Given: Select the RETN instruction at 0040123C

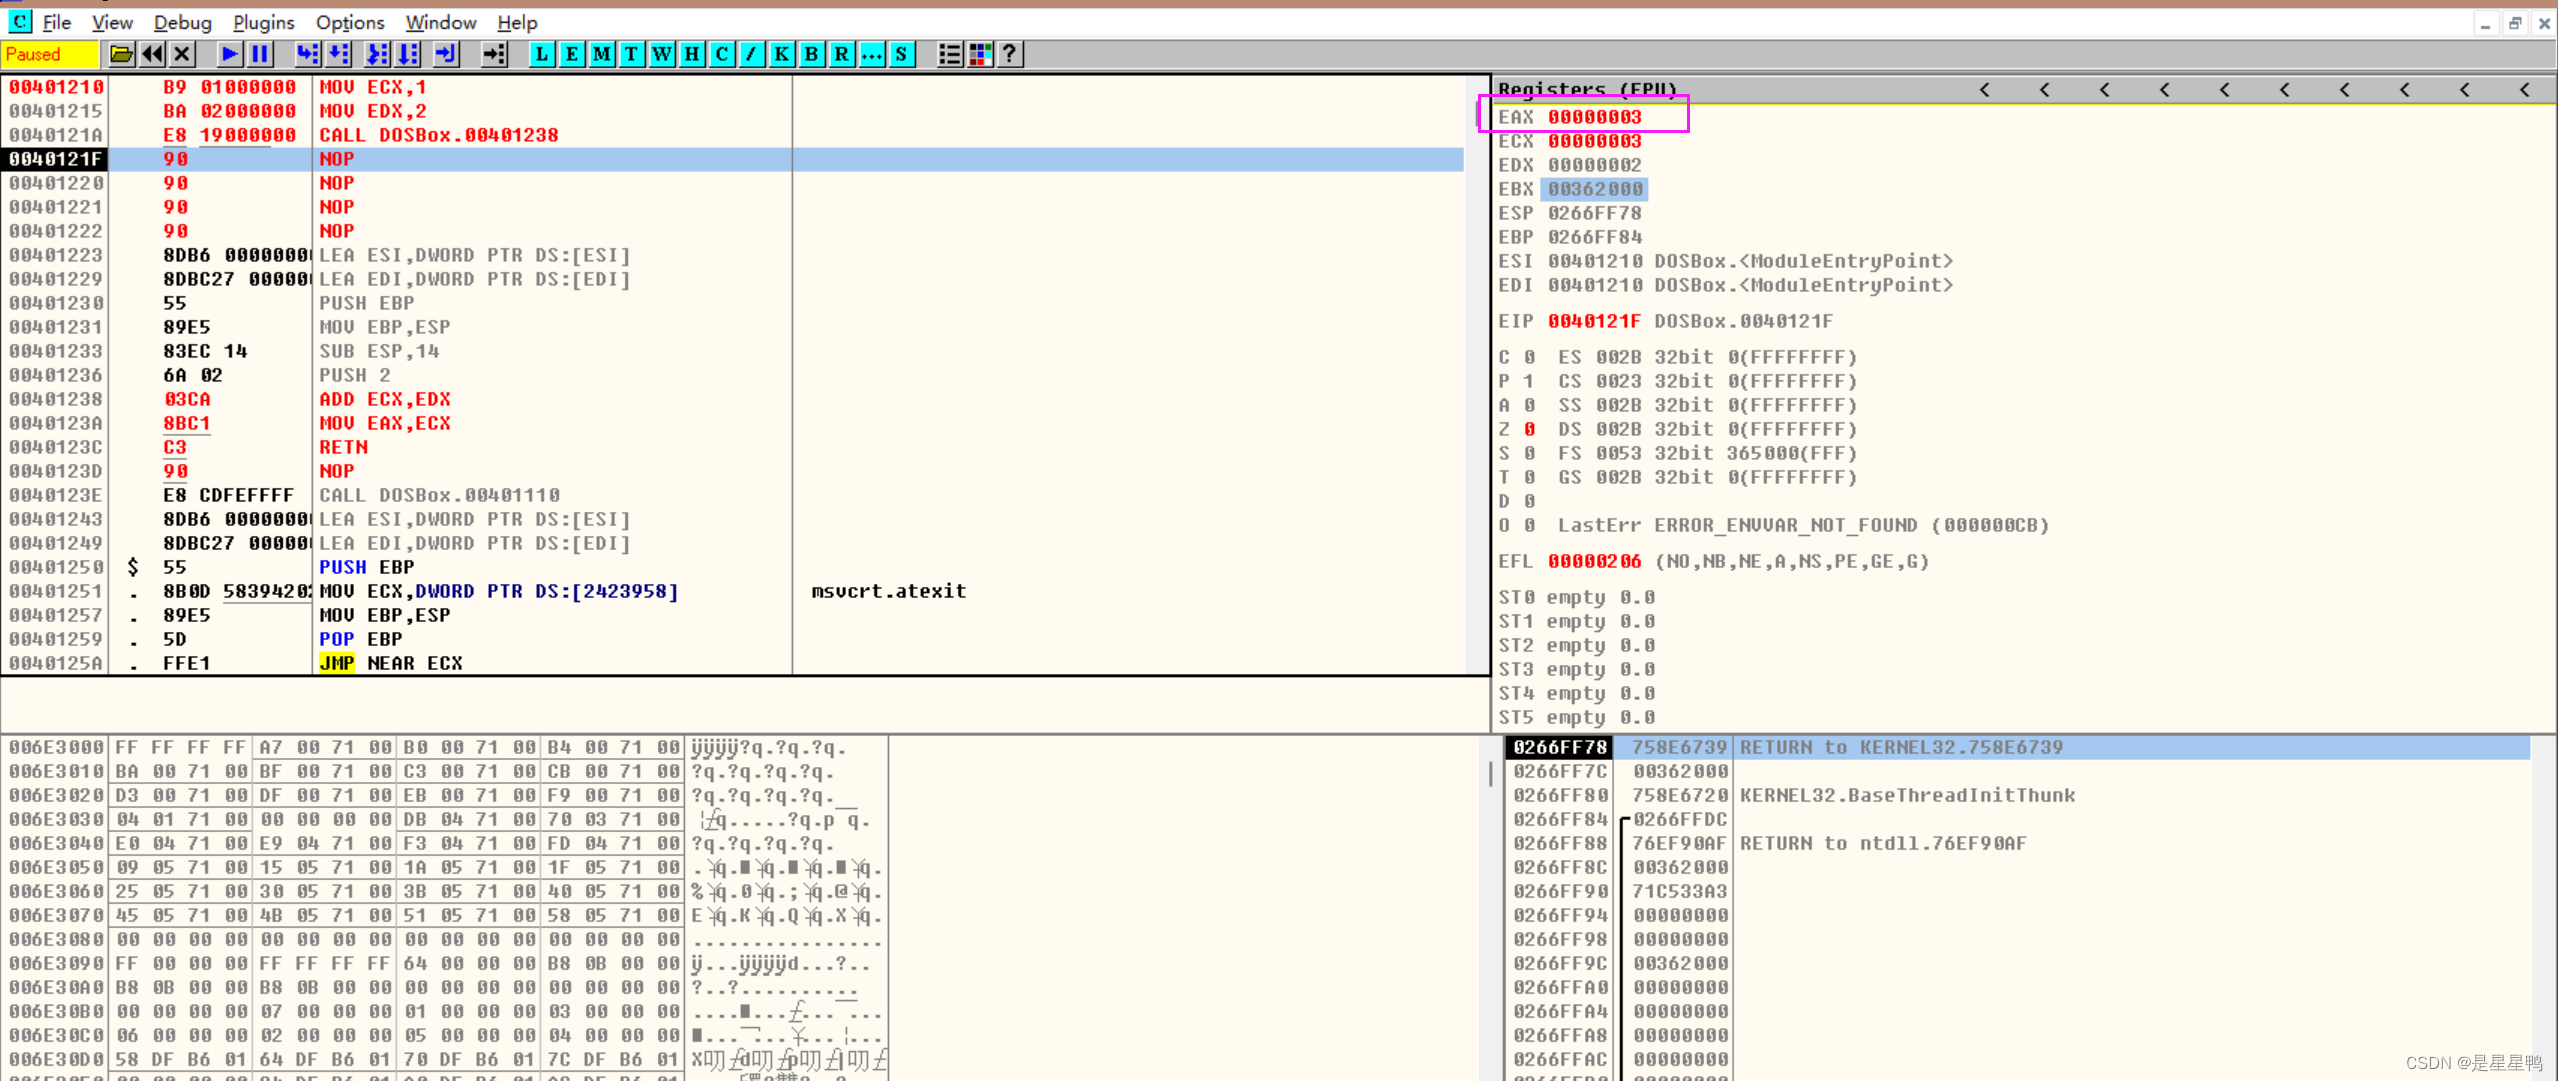Looking at the screenshot, I should 343,447.
